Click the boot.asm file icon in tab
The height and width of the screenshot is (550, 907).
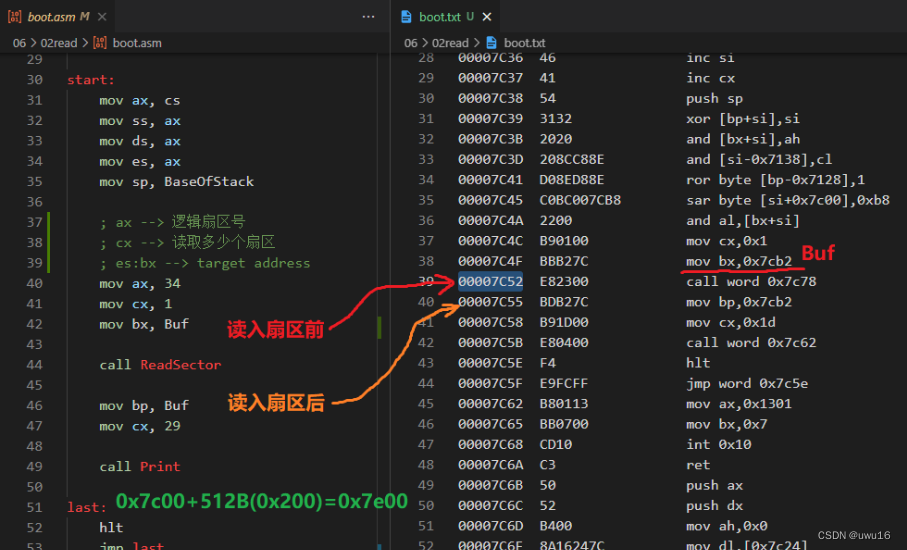(15, 17)
